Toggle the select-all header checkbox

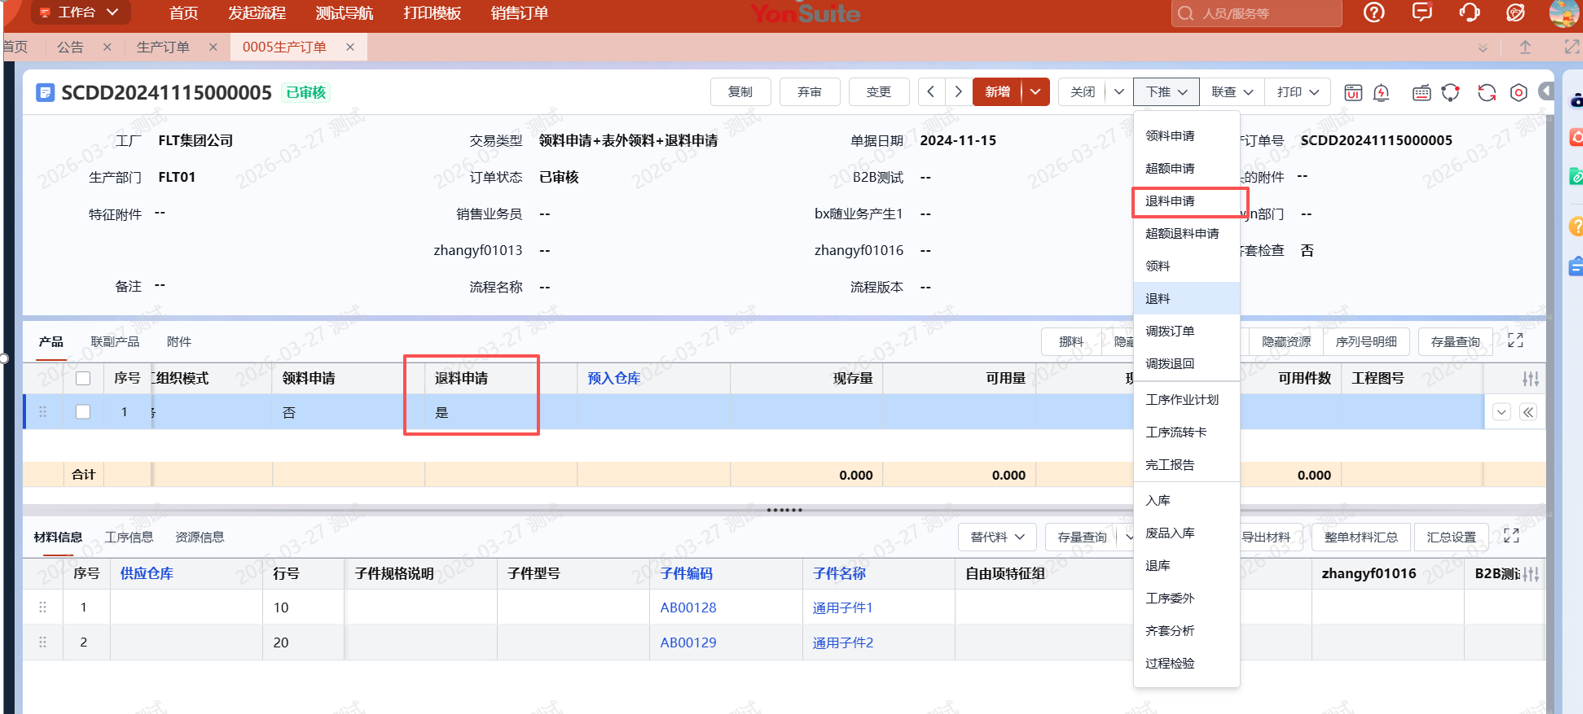coord(83,378)
